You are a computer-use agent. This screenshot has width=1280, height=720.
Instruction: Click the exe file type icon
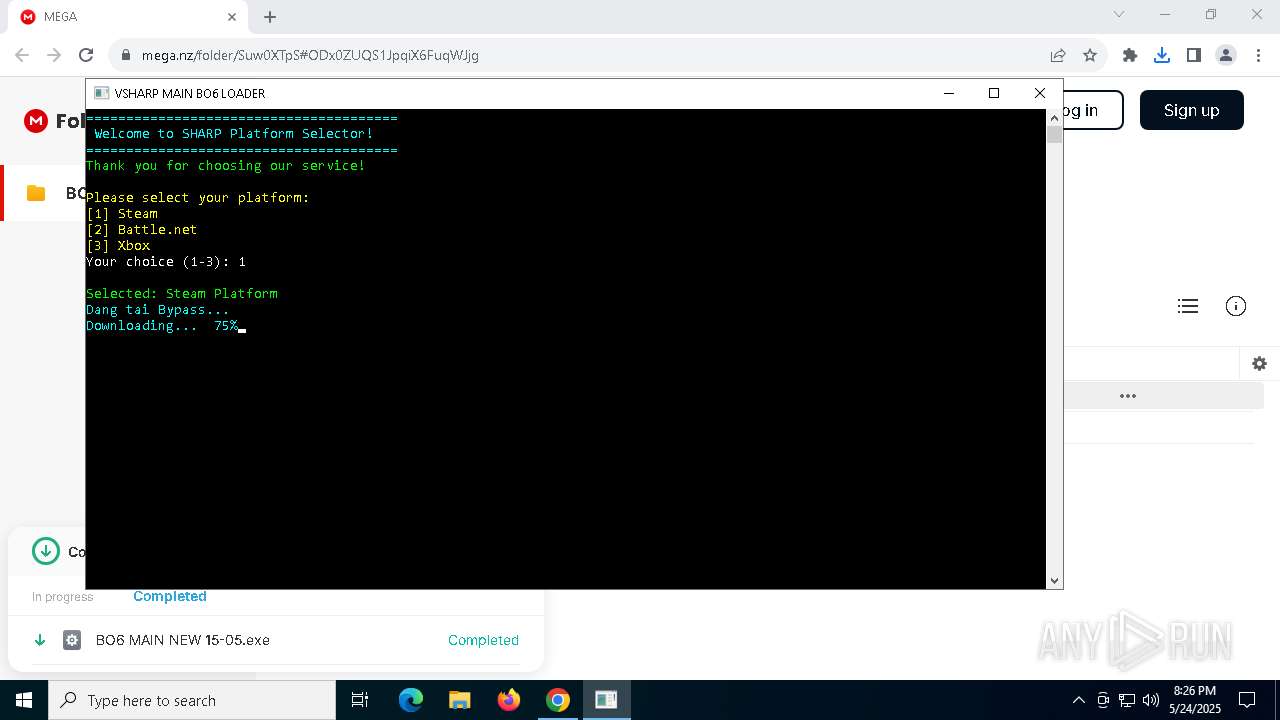(x=72, y=640)
